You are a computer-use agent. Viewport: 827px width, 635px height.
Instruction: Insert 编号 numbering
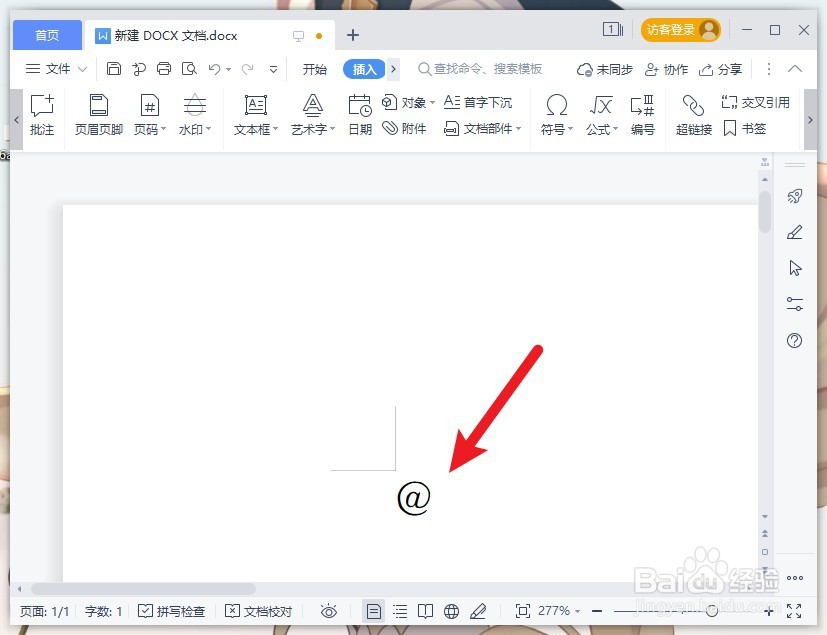tap(642, 115)
